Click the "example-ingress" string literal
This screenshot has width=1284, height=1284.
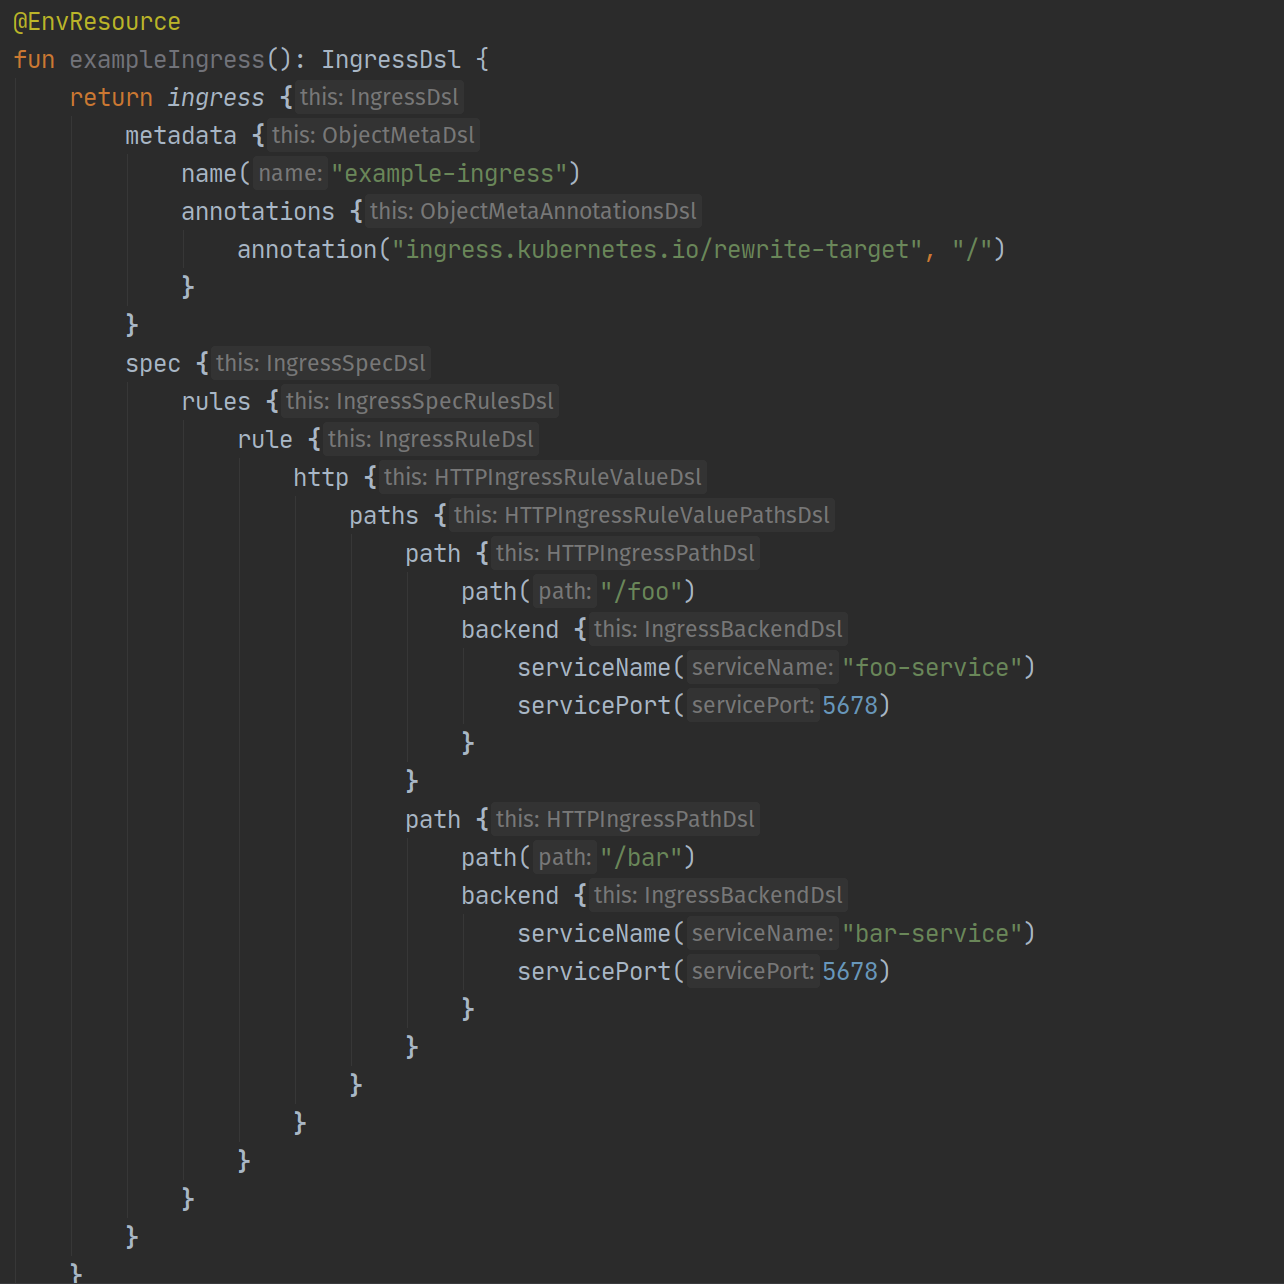449,174
